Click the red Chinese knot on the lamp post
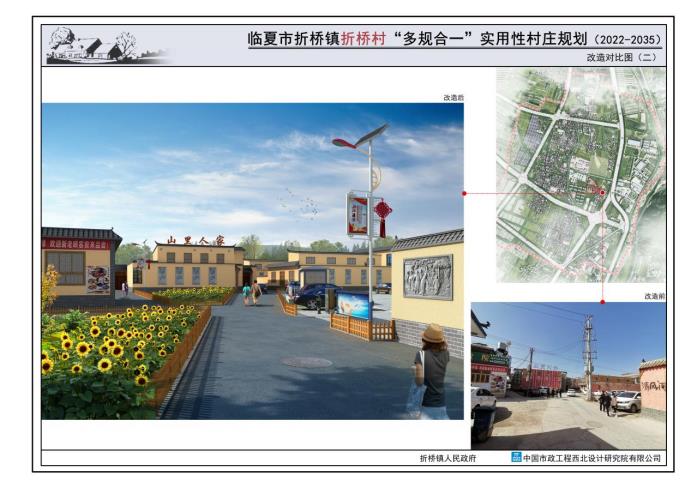Image resolution: width=692 pixels, height=489 pixels. coord(383,214)
